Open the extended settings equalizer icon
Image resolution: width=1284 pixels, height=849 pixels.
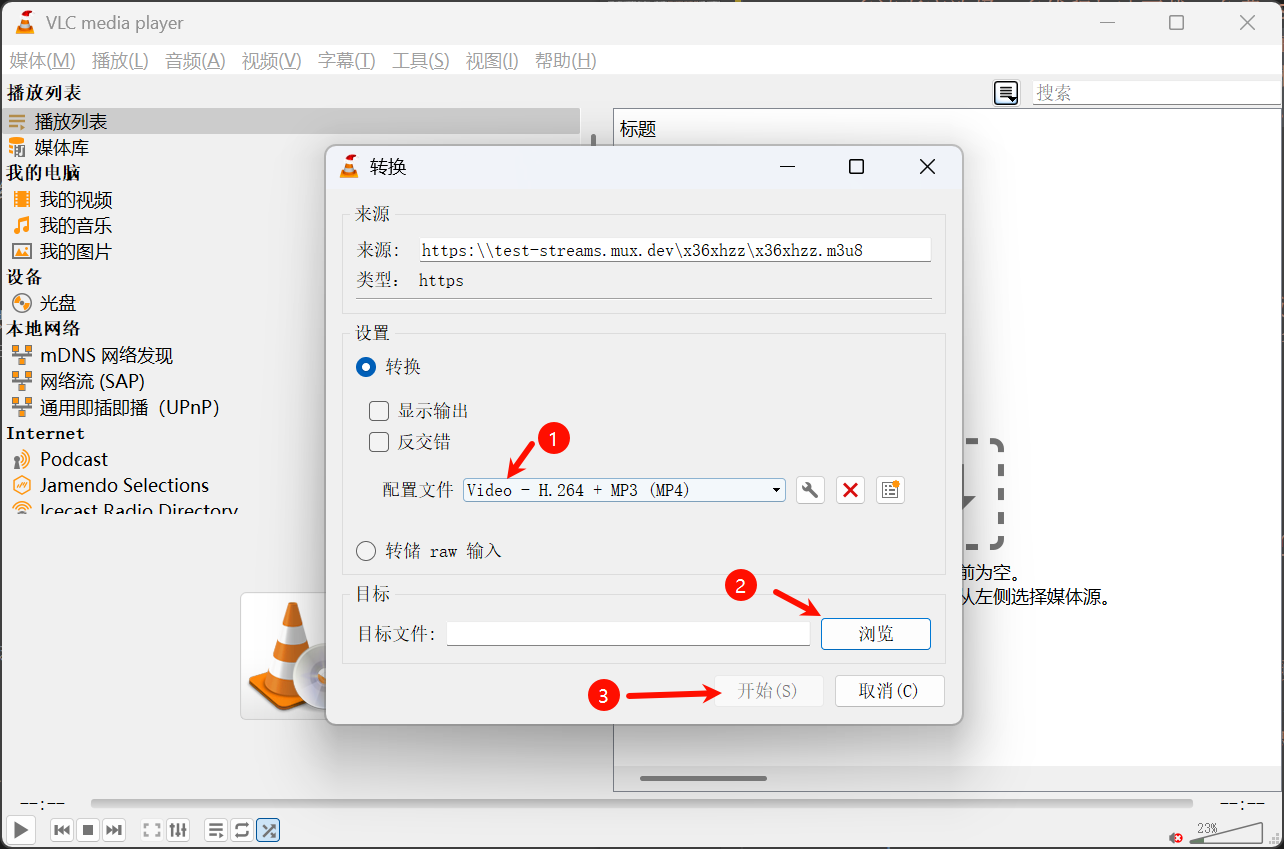coord(178,830)
